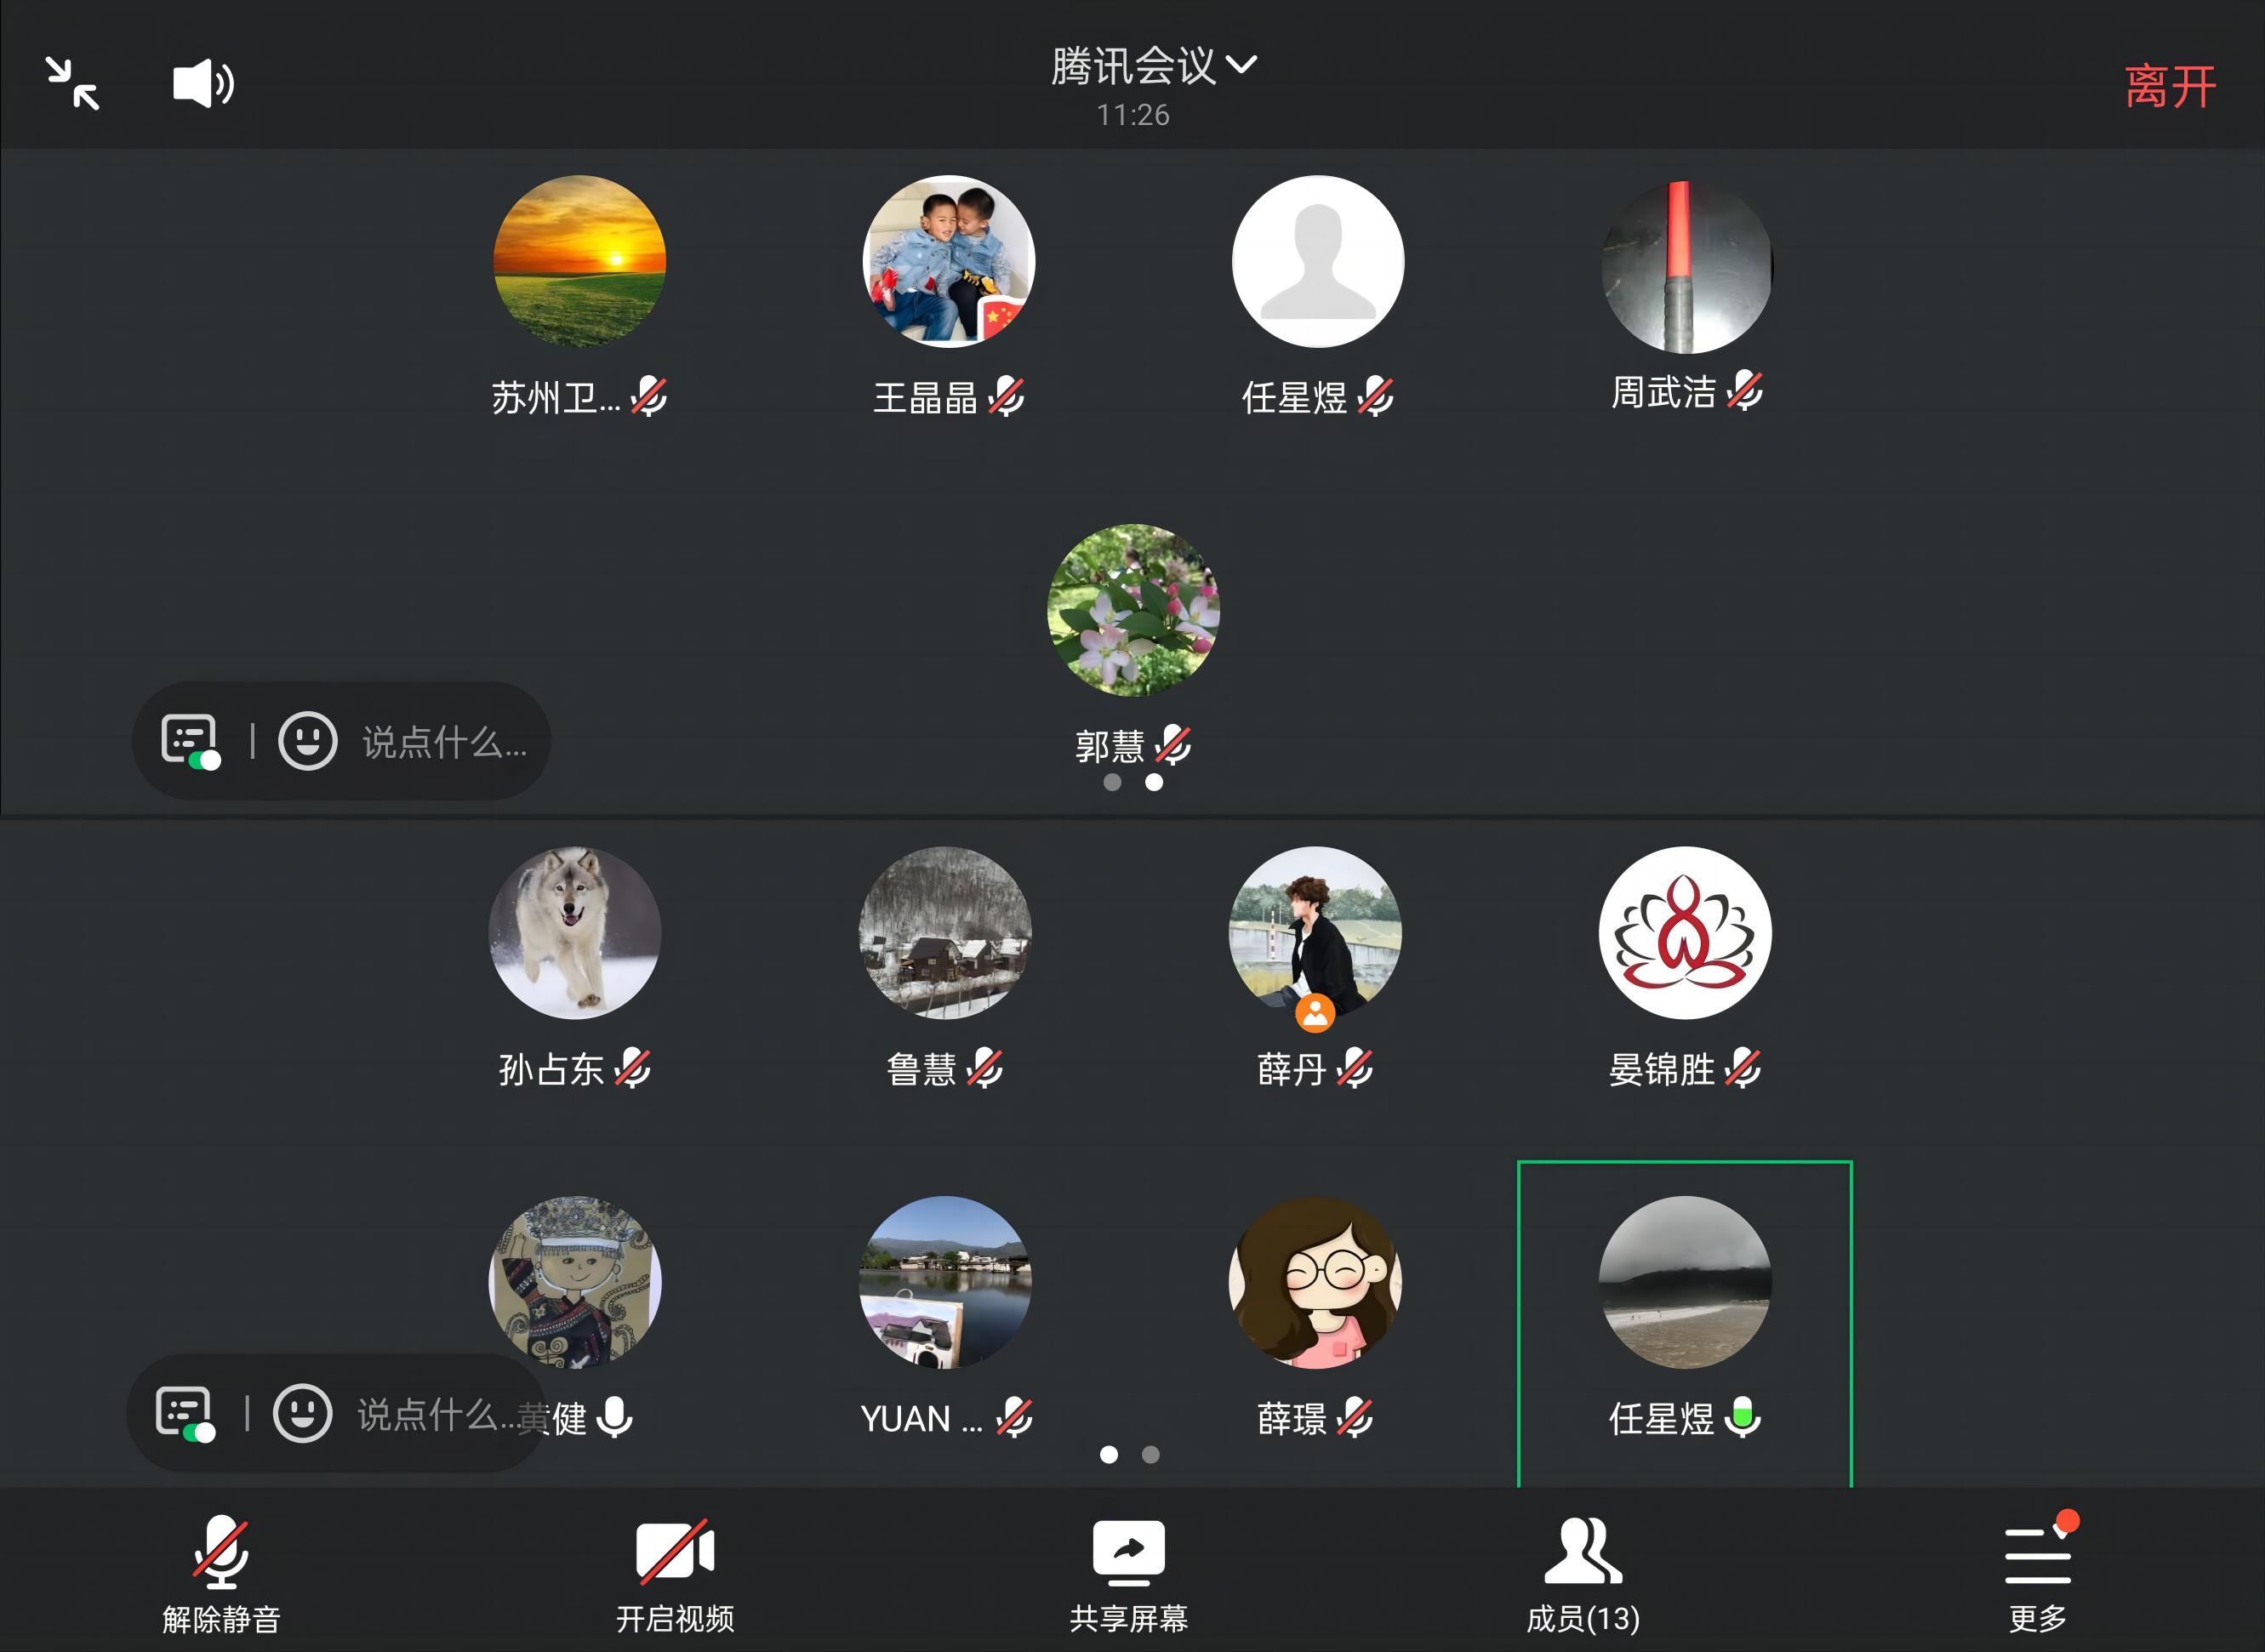Image resolution: width=2265 pixels, height=1652 pixels.
Task: Select 黄健's painted figure avatar
Action: coord(575,1282)
